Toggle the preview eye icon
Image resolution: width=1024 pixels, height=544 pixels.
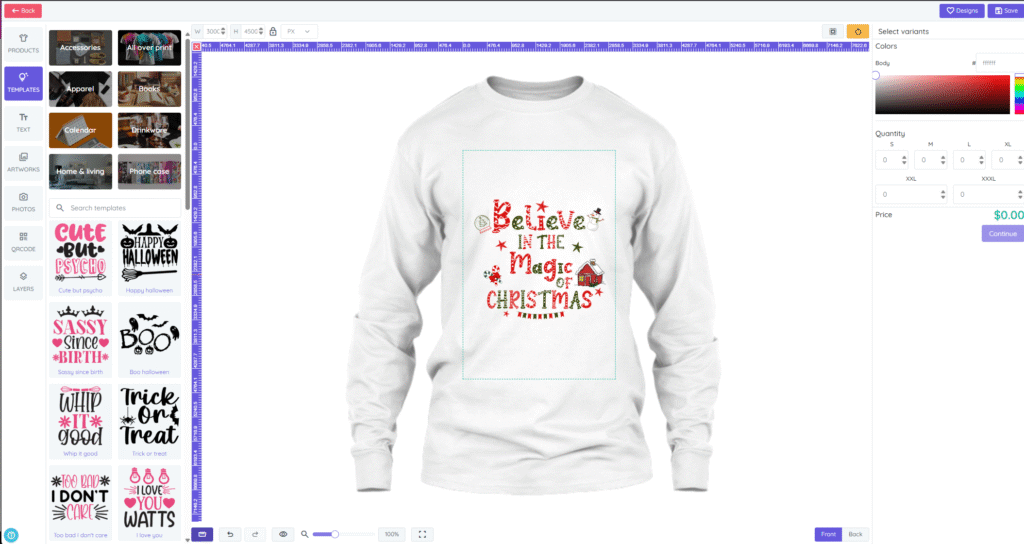pyautogui.click(x=283, y=534)
